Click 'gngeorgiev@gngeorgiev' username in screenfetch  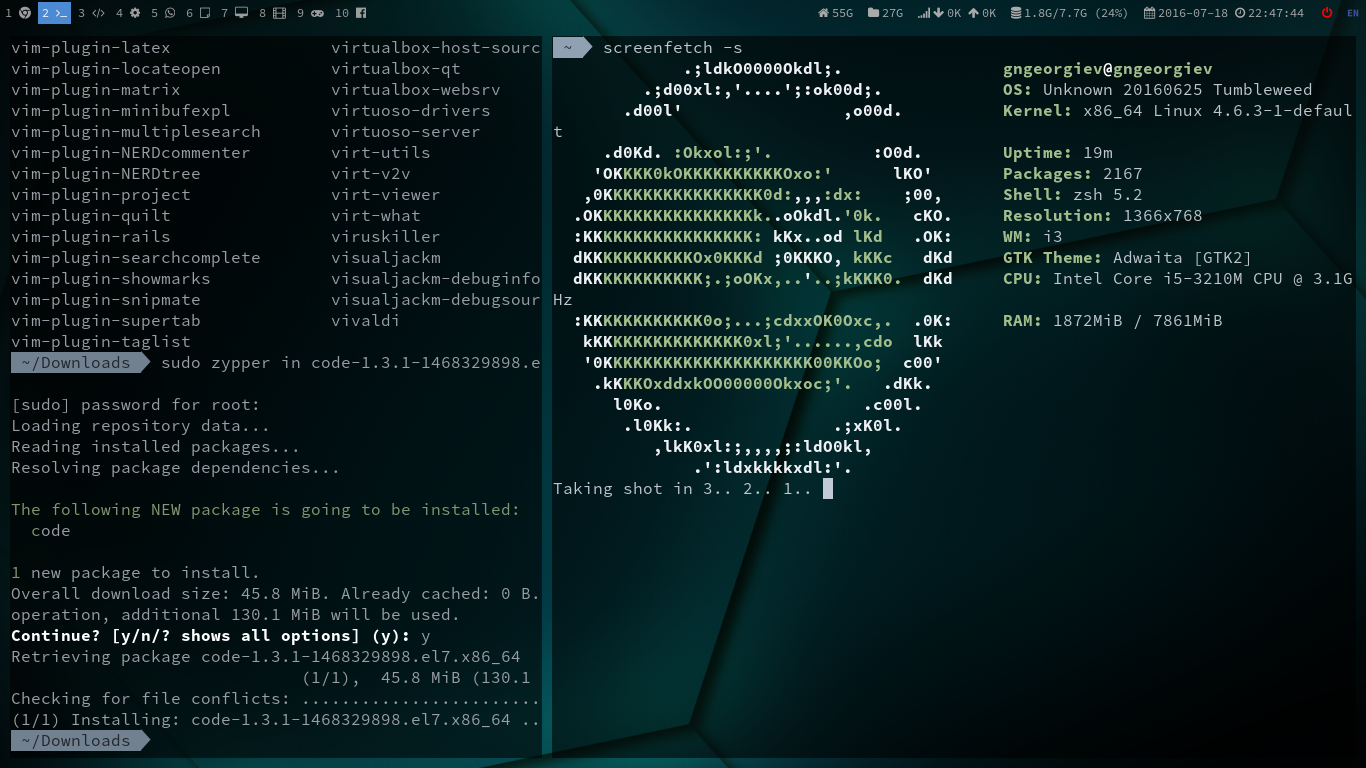(x=1108, y=69)
